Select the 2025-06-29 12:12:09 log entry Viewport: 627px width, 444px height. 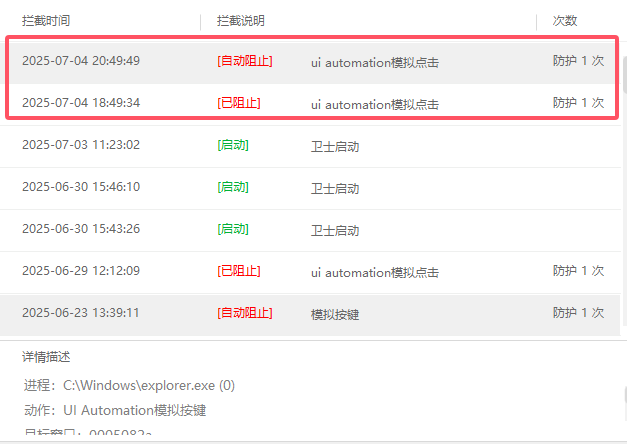click(81, 271)
